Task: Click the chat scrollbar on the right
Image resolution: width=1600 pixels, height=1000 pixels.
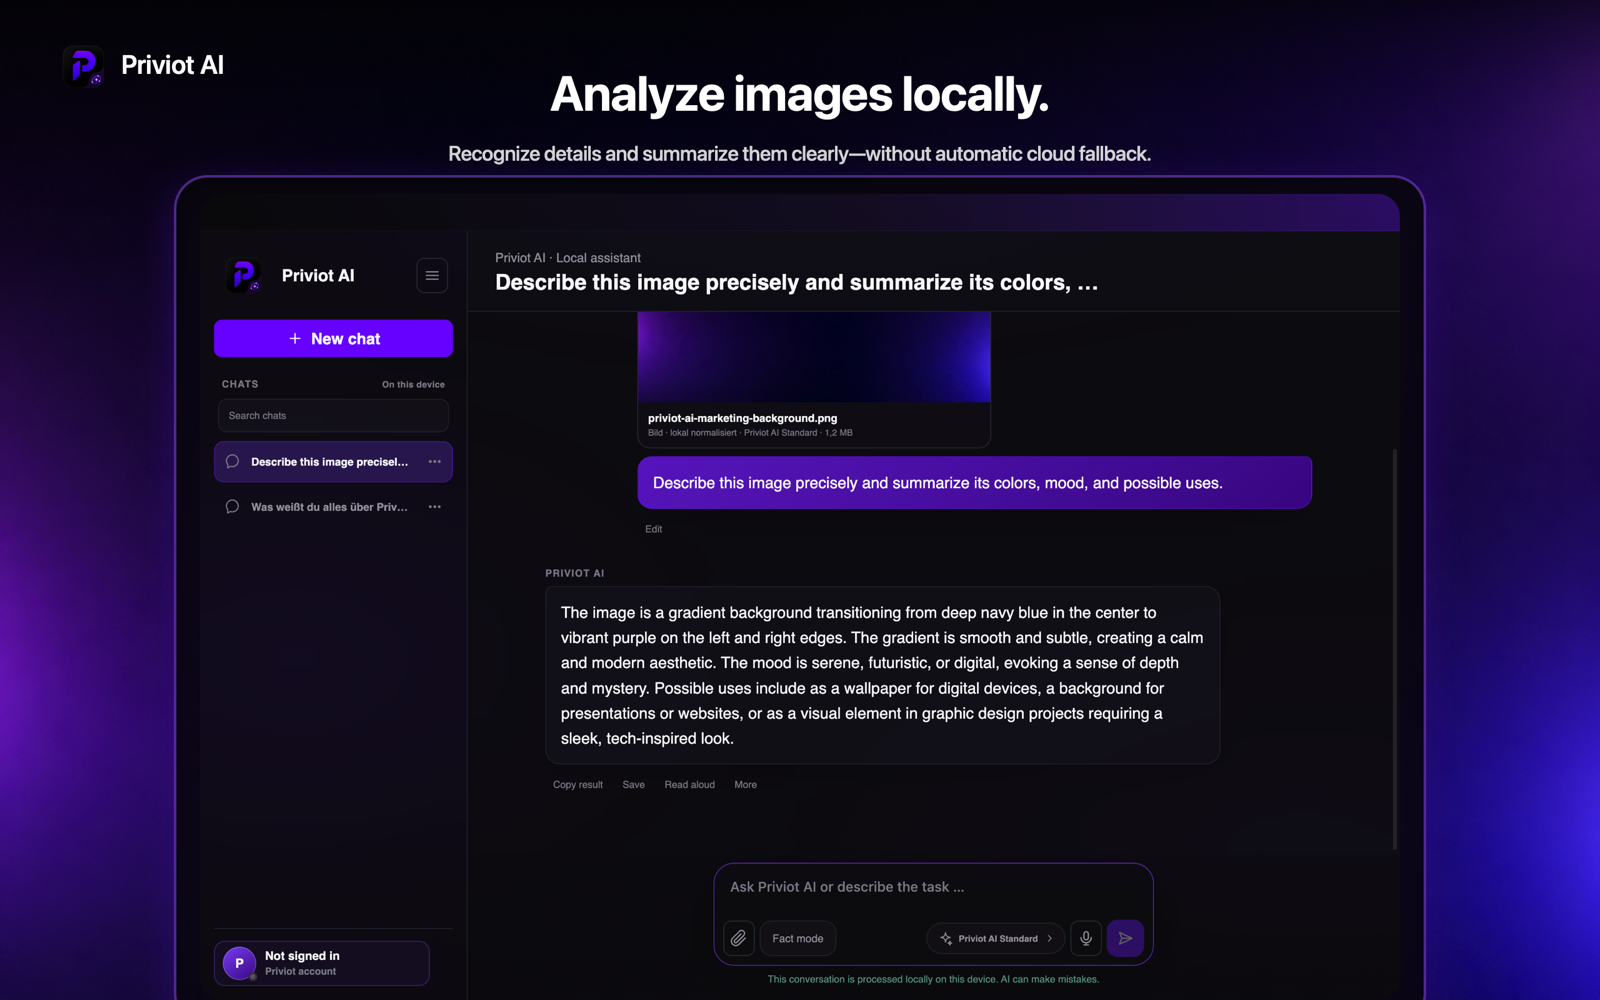Action: [1395, 650]
